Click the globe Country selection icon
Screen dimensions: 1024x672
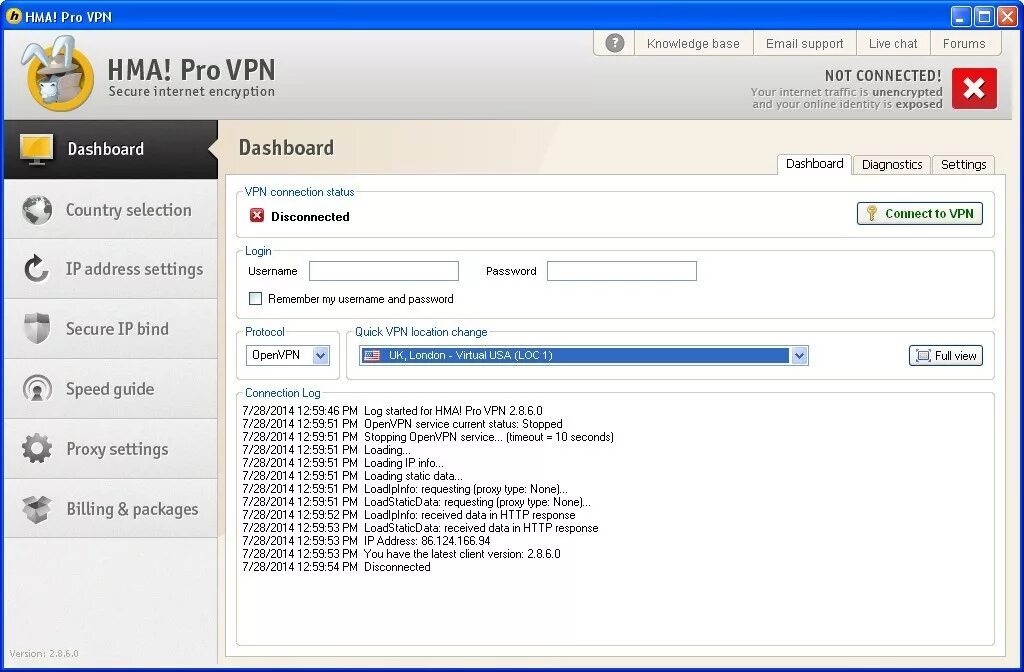37,210
